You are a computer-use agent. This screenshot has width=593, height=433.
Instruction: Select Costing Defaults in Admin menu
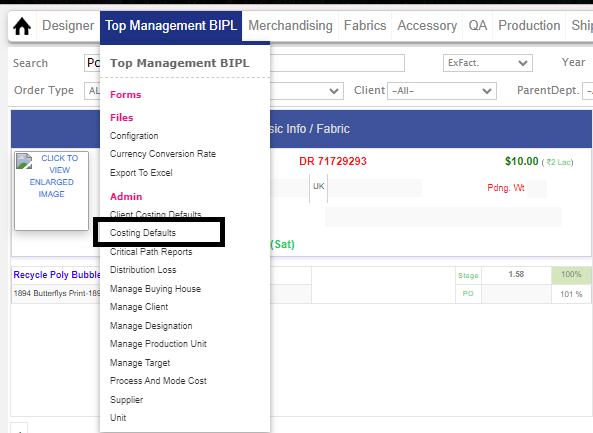(x=143, y=233)
